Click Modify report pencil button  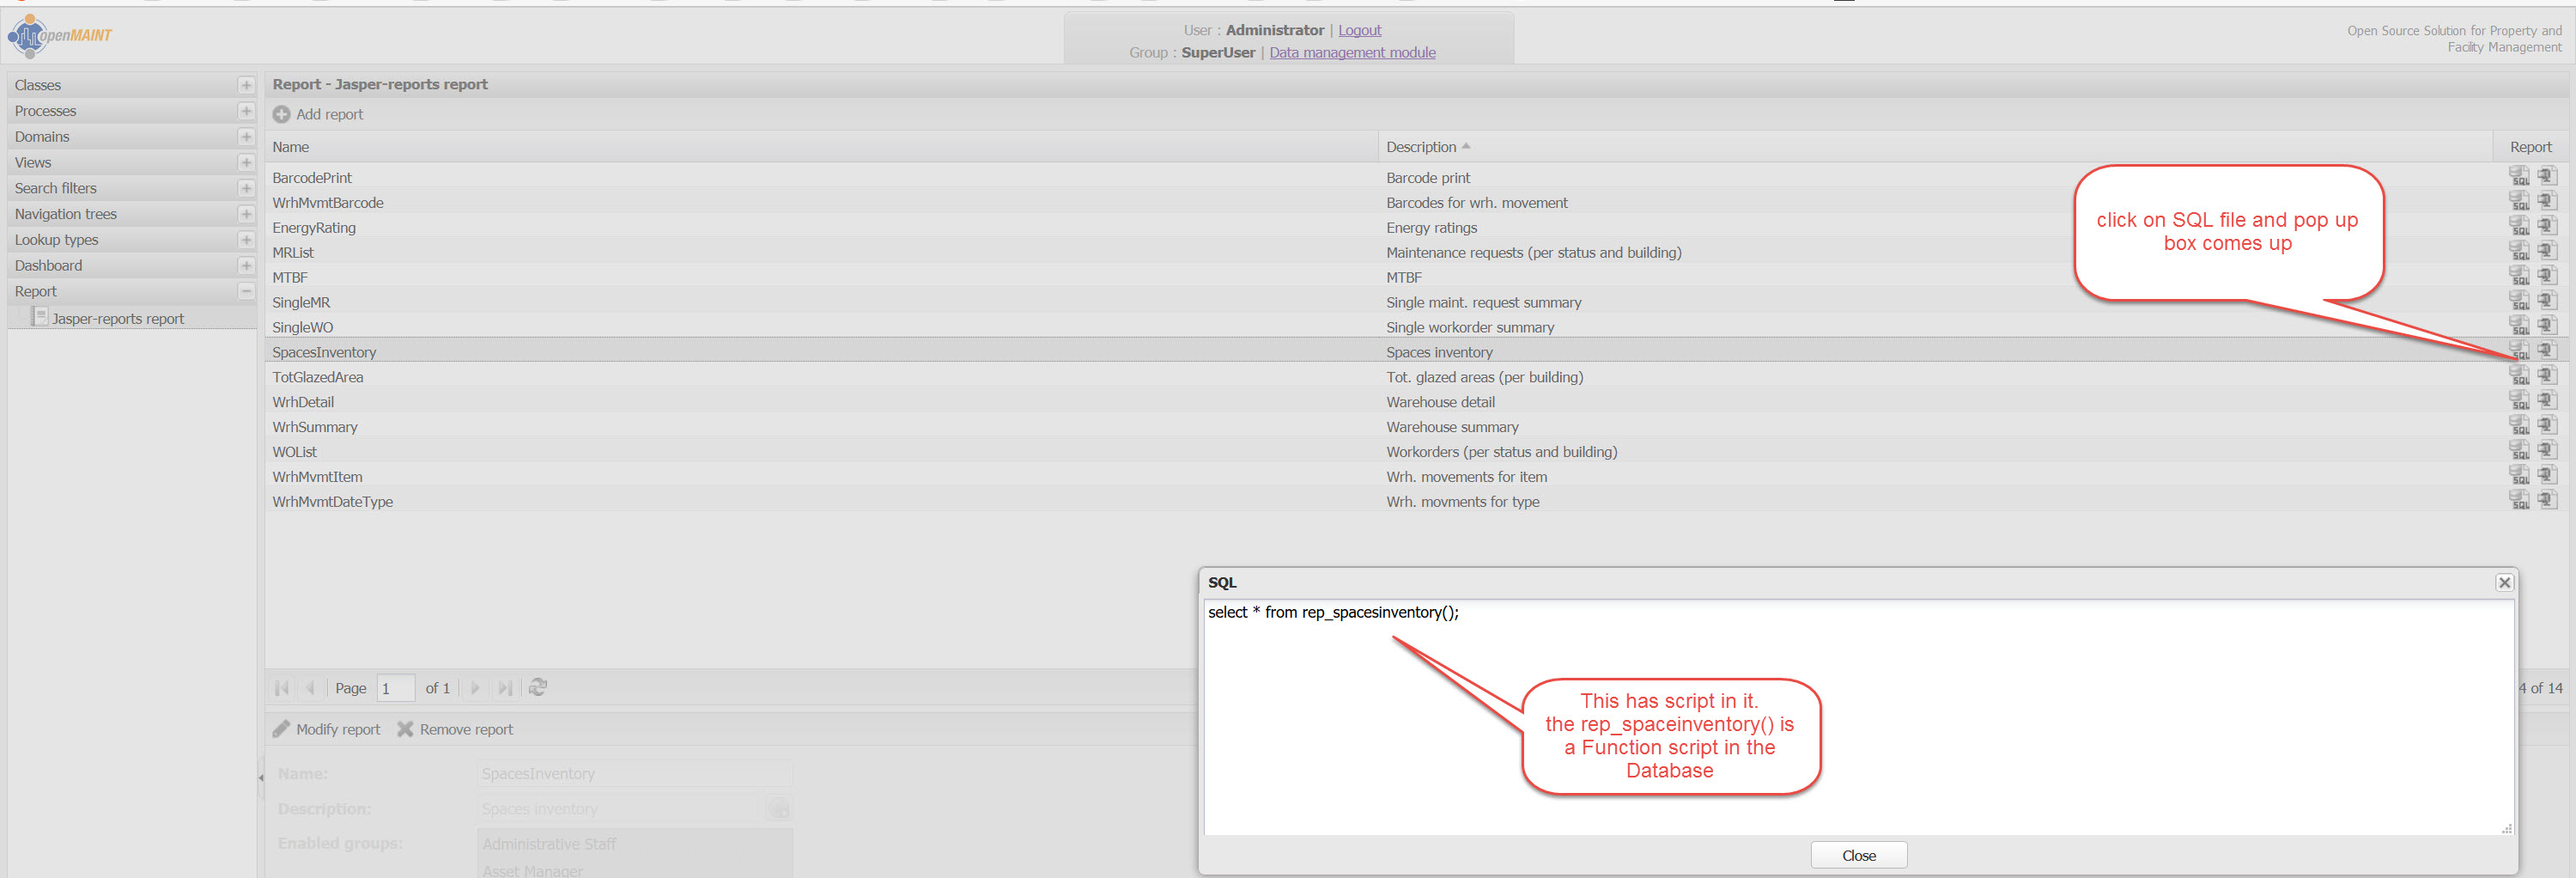[x=327, y=729]
